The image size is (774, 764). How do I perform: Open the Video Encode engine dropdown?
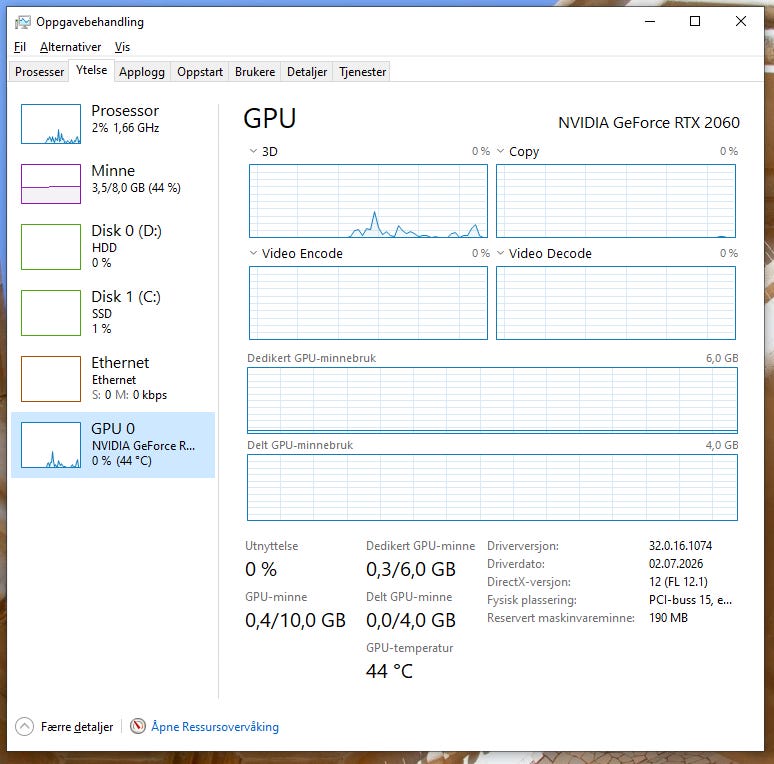click(x=296, y=253)
